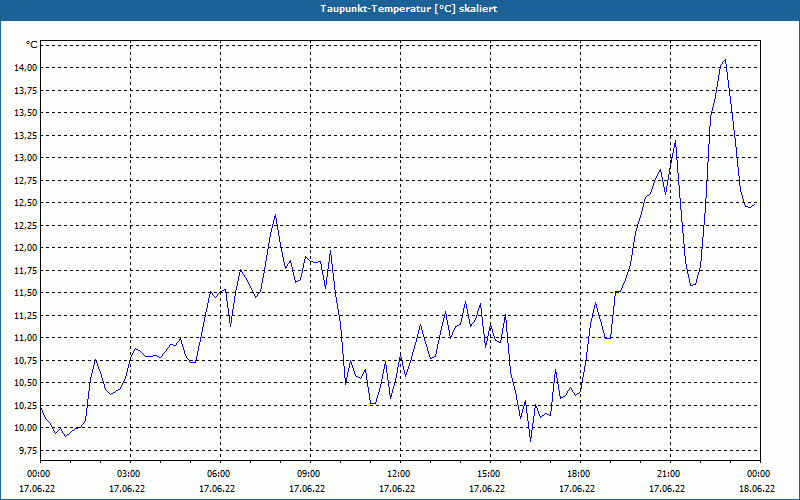Viewport: 800px width, 500px height.
Task: Select the 06:00 time label
Action: click(x=220, y=474)
